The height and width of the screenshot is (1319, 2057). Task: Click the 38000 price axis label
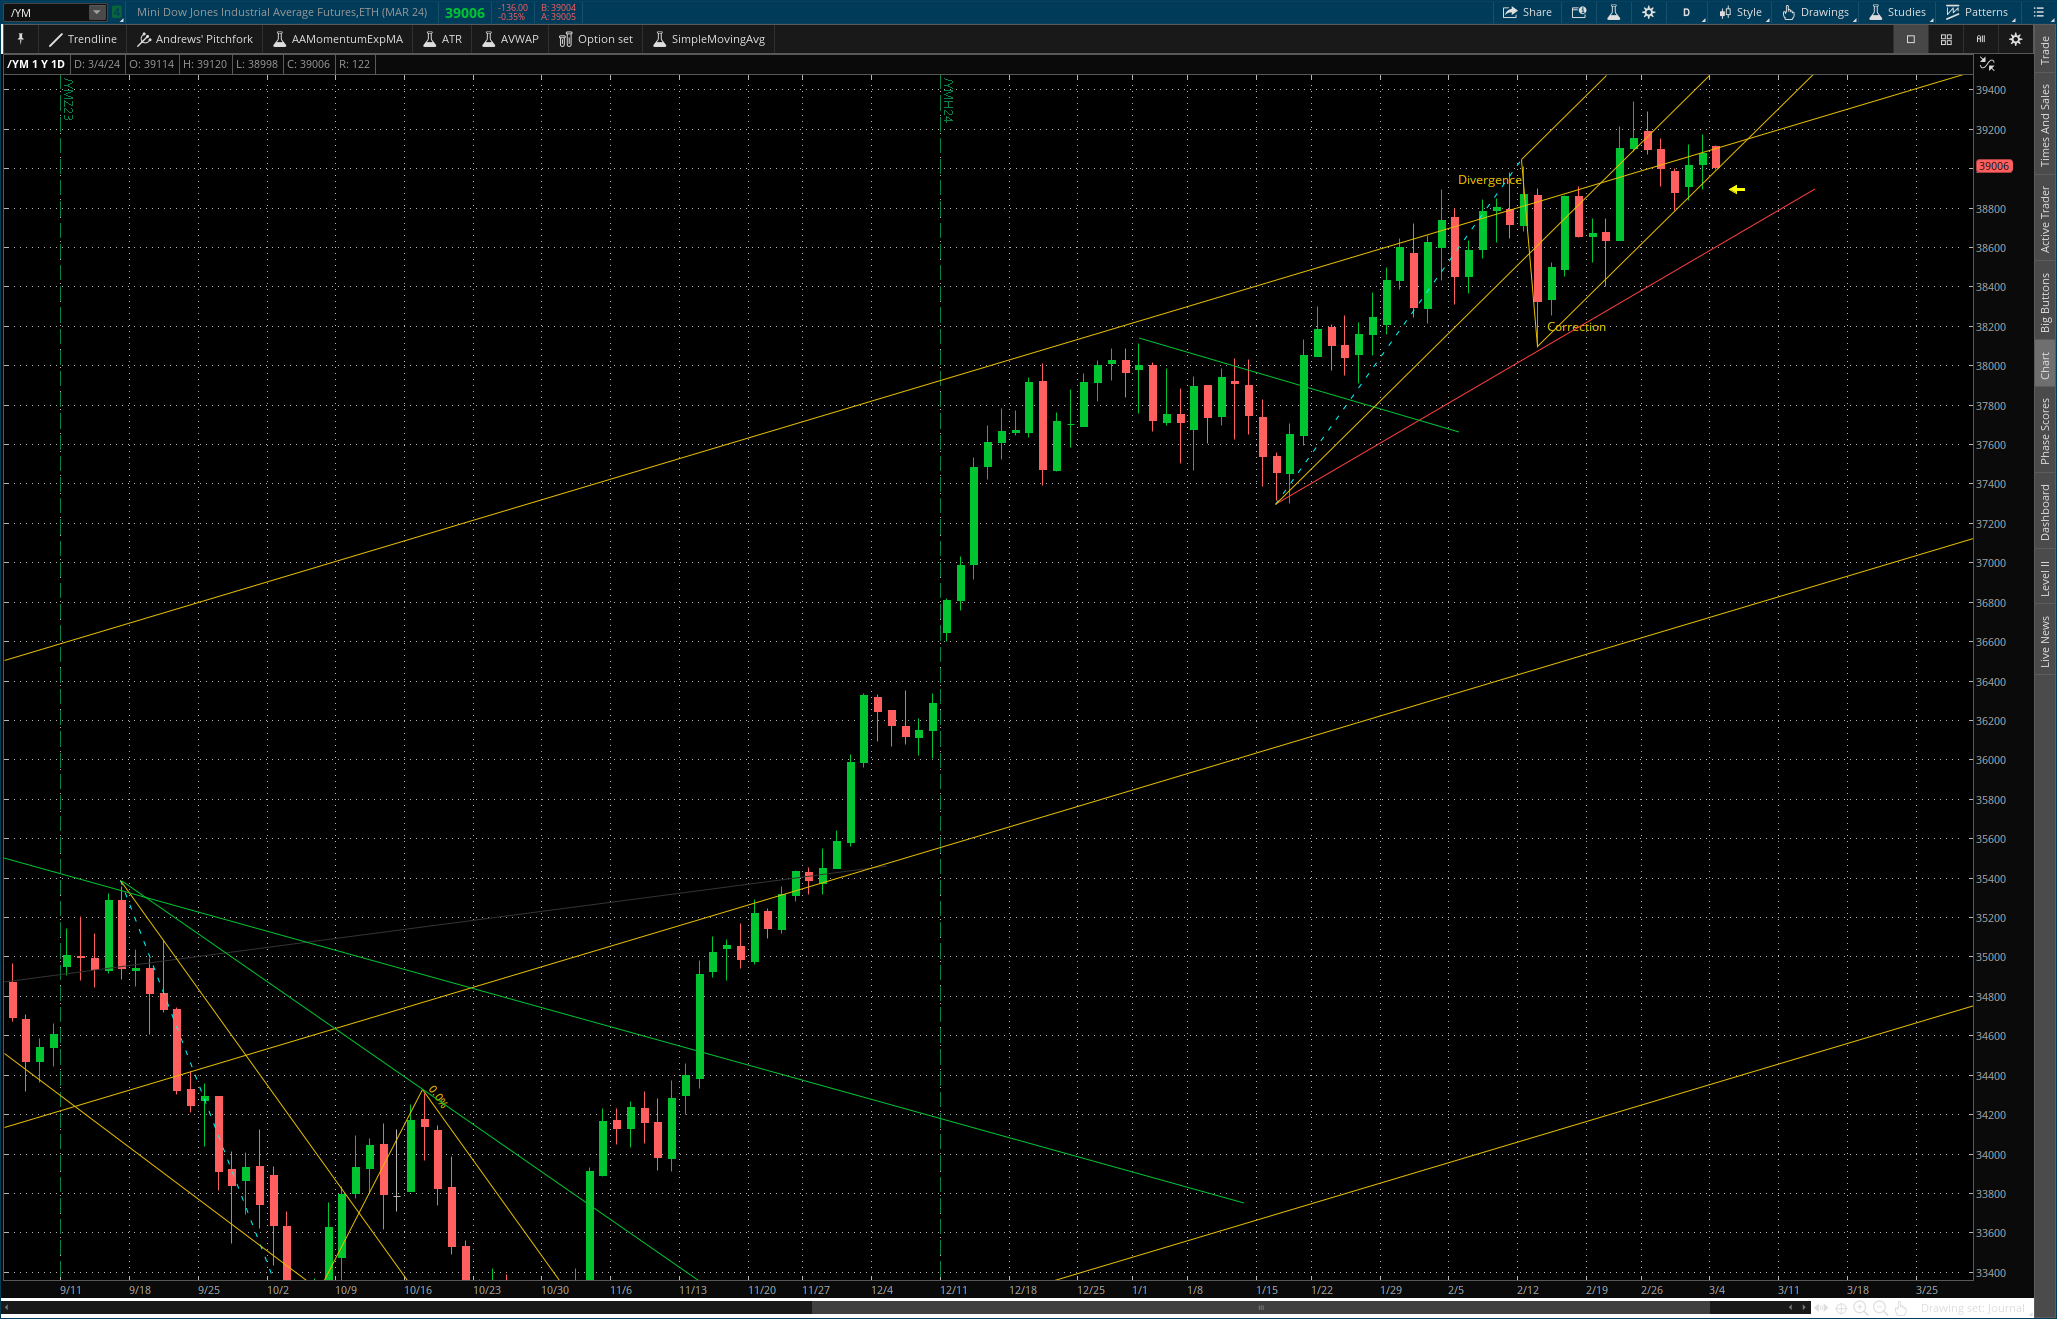[1990, 366]
